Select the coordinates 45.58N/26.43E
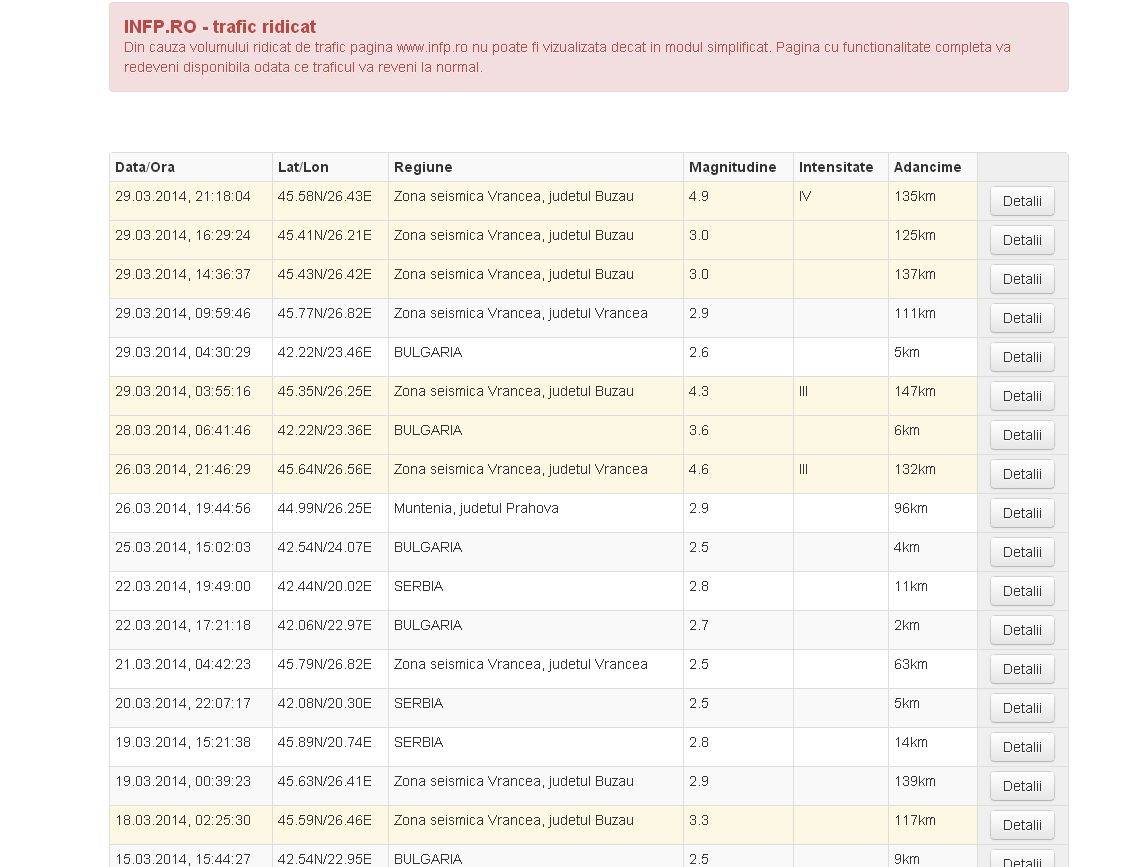The image size is (1124, 867). point(325,196)
